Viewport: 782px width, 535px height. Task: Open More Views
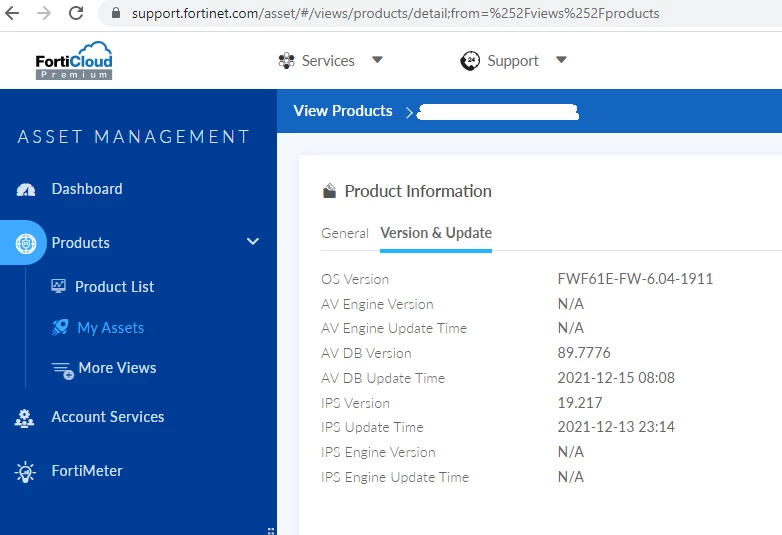click(x=117, y=367)
